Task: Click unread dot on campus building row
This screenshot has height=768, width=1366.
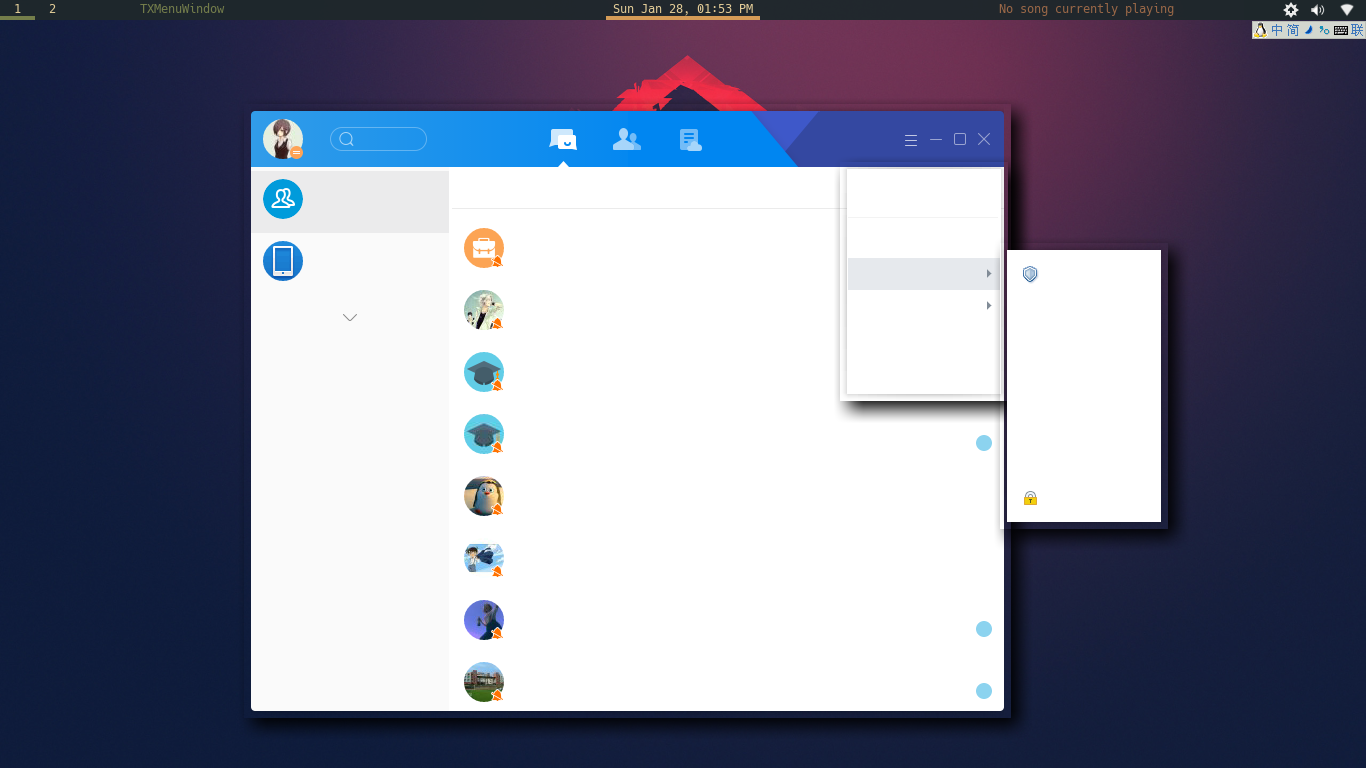Action: (x=984, y=691)
